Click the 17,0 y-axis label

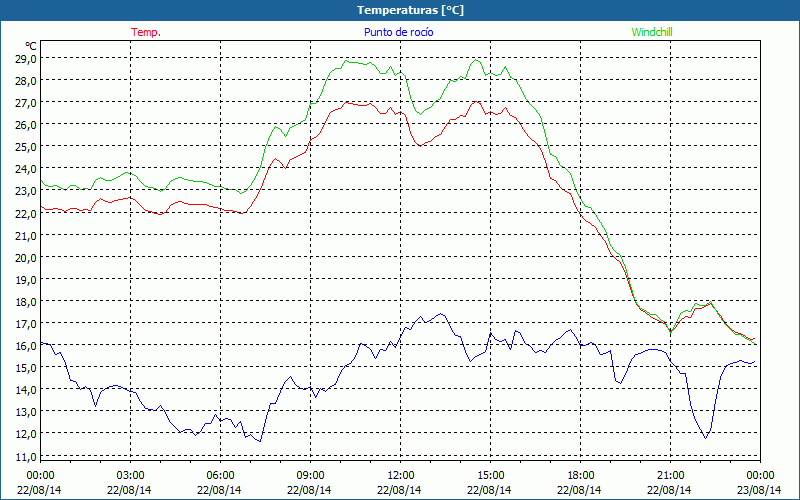coord(26,323)
